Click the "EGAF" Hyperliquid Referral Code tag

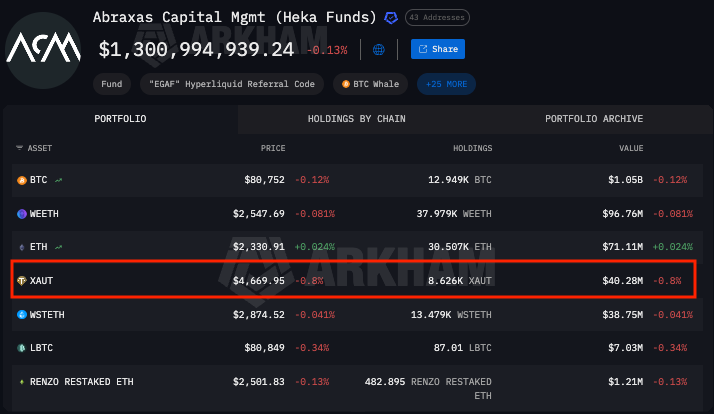click(x=232, y=84)
